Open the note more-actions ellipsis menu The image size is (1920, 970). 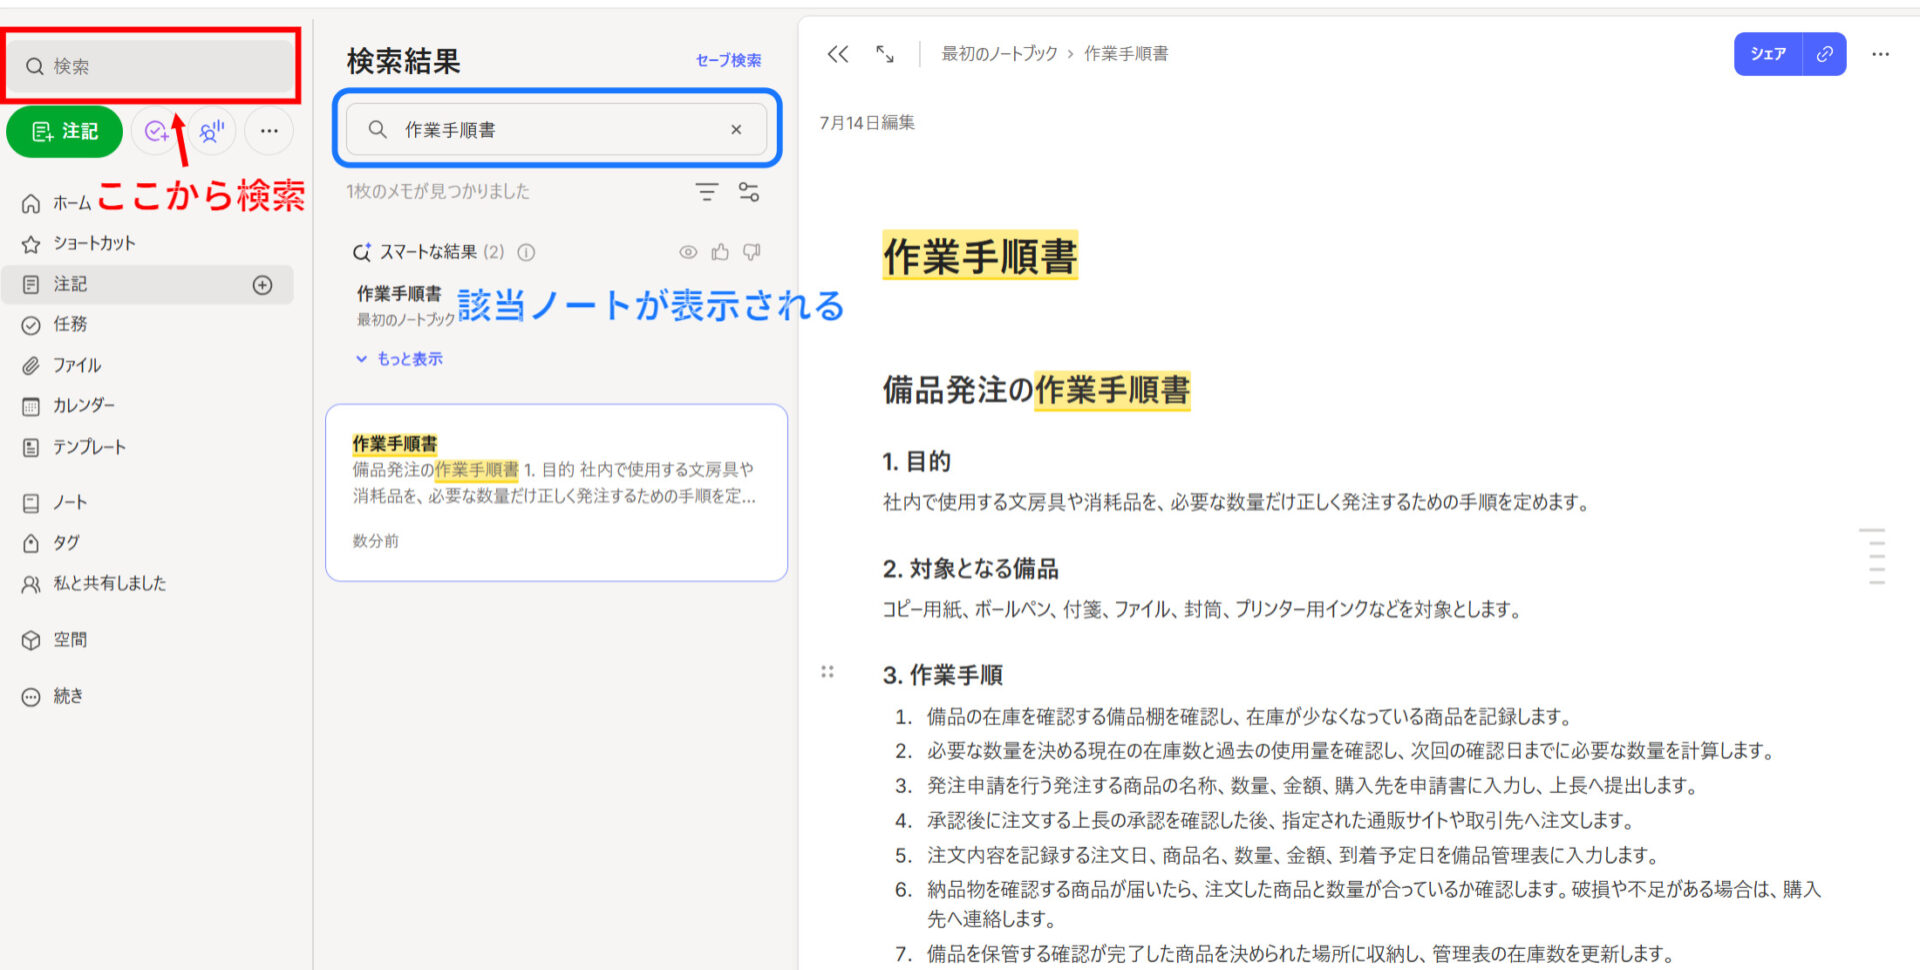tap(1880, 54)
